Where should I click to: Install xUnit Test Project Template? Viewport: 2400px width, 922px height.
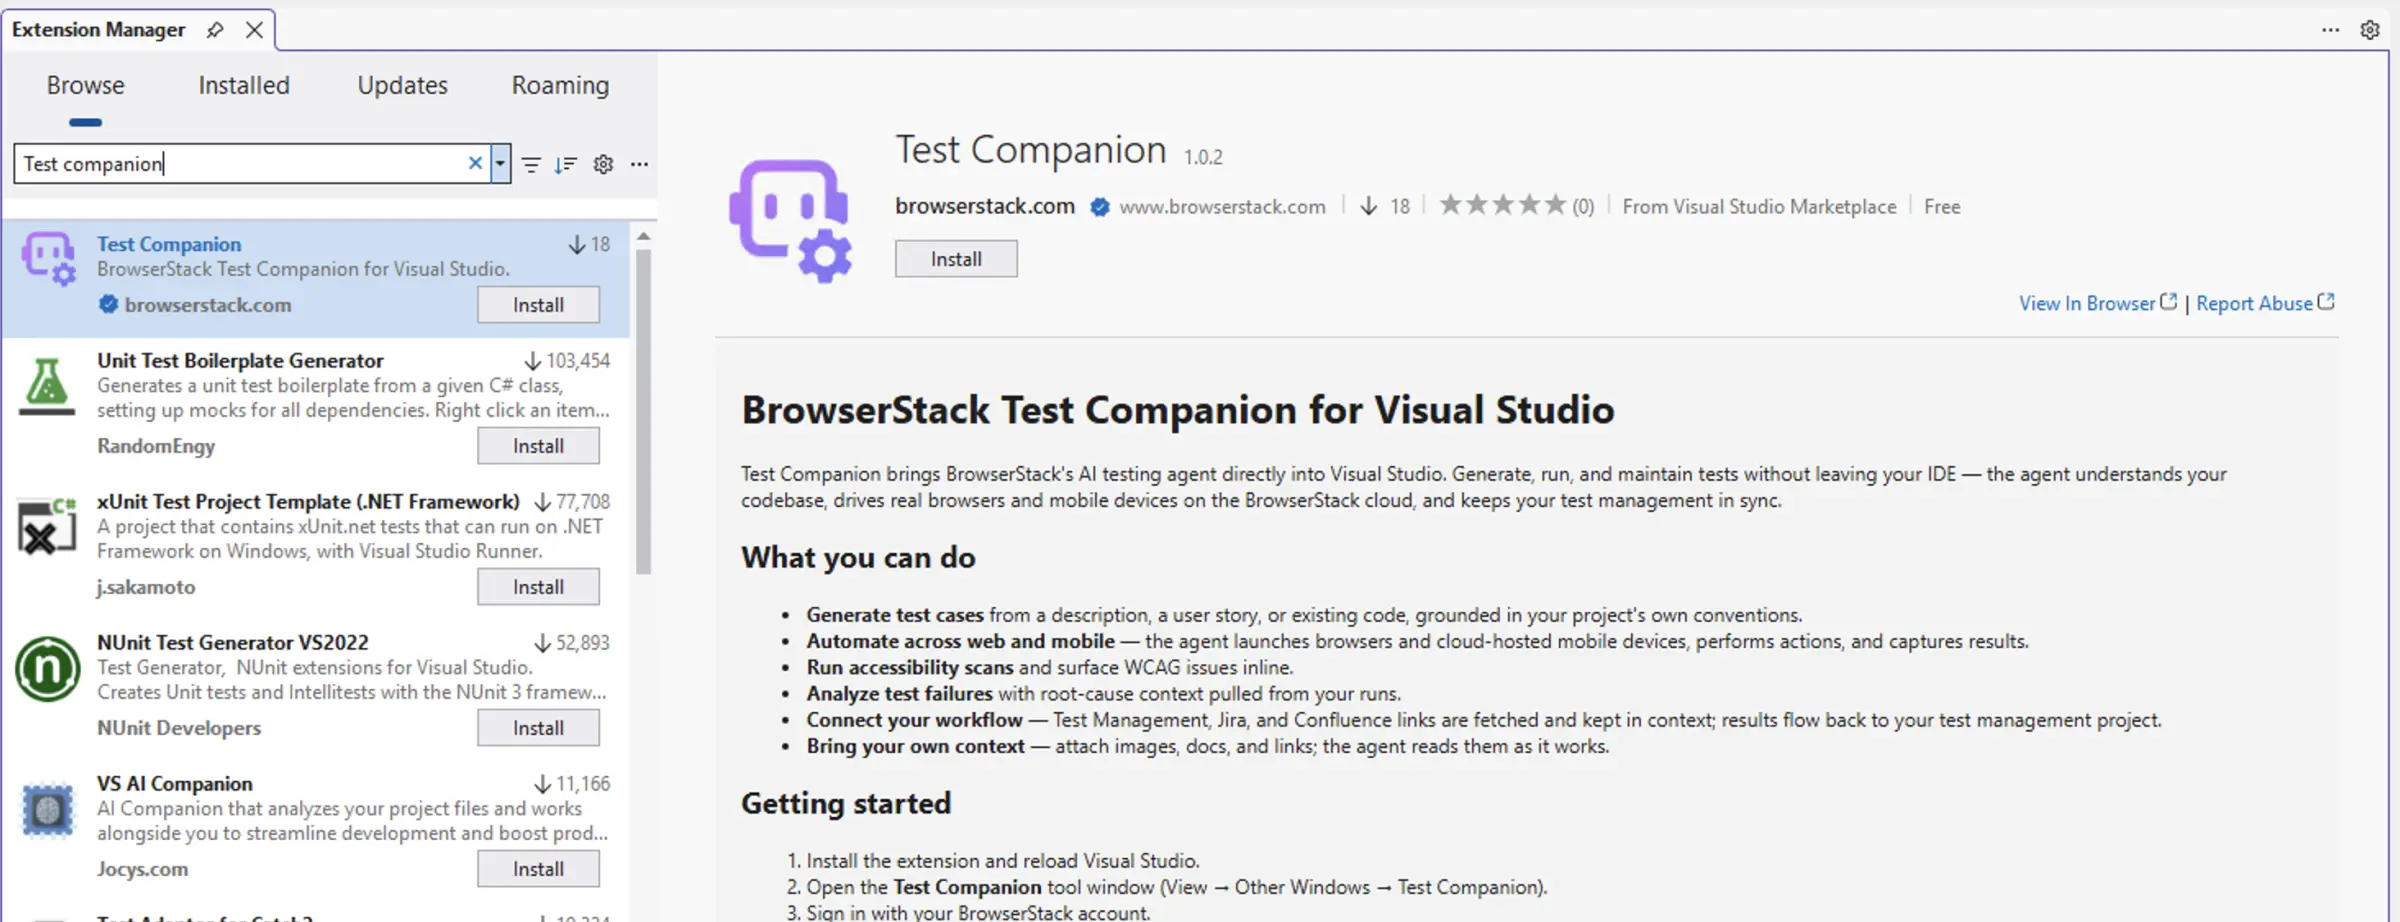click(538, 587)
